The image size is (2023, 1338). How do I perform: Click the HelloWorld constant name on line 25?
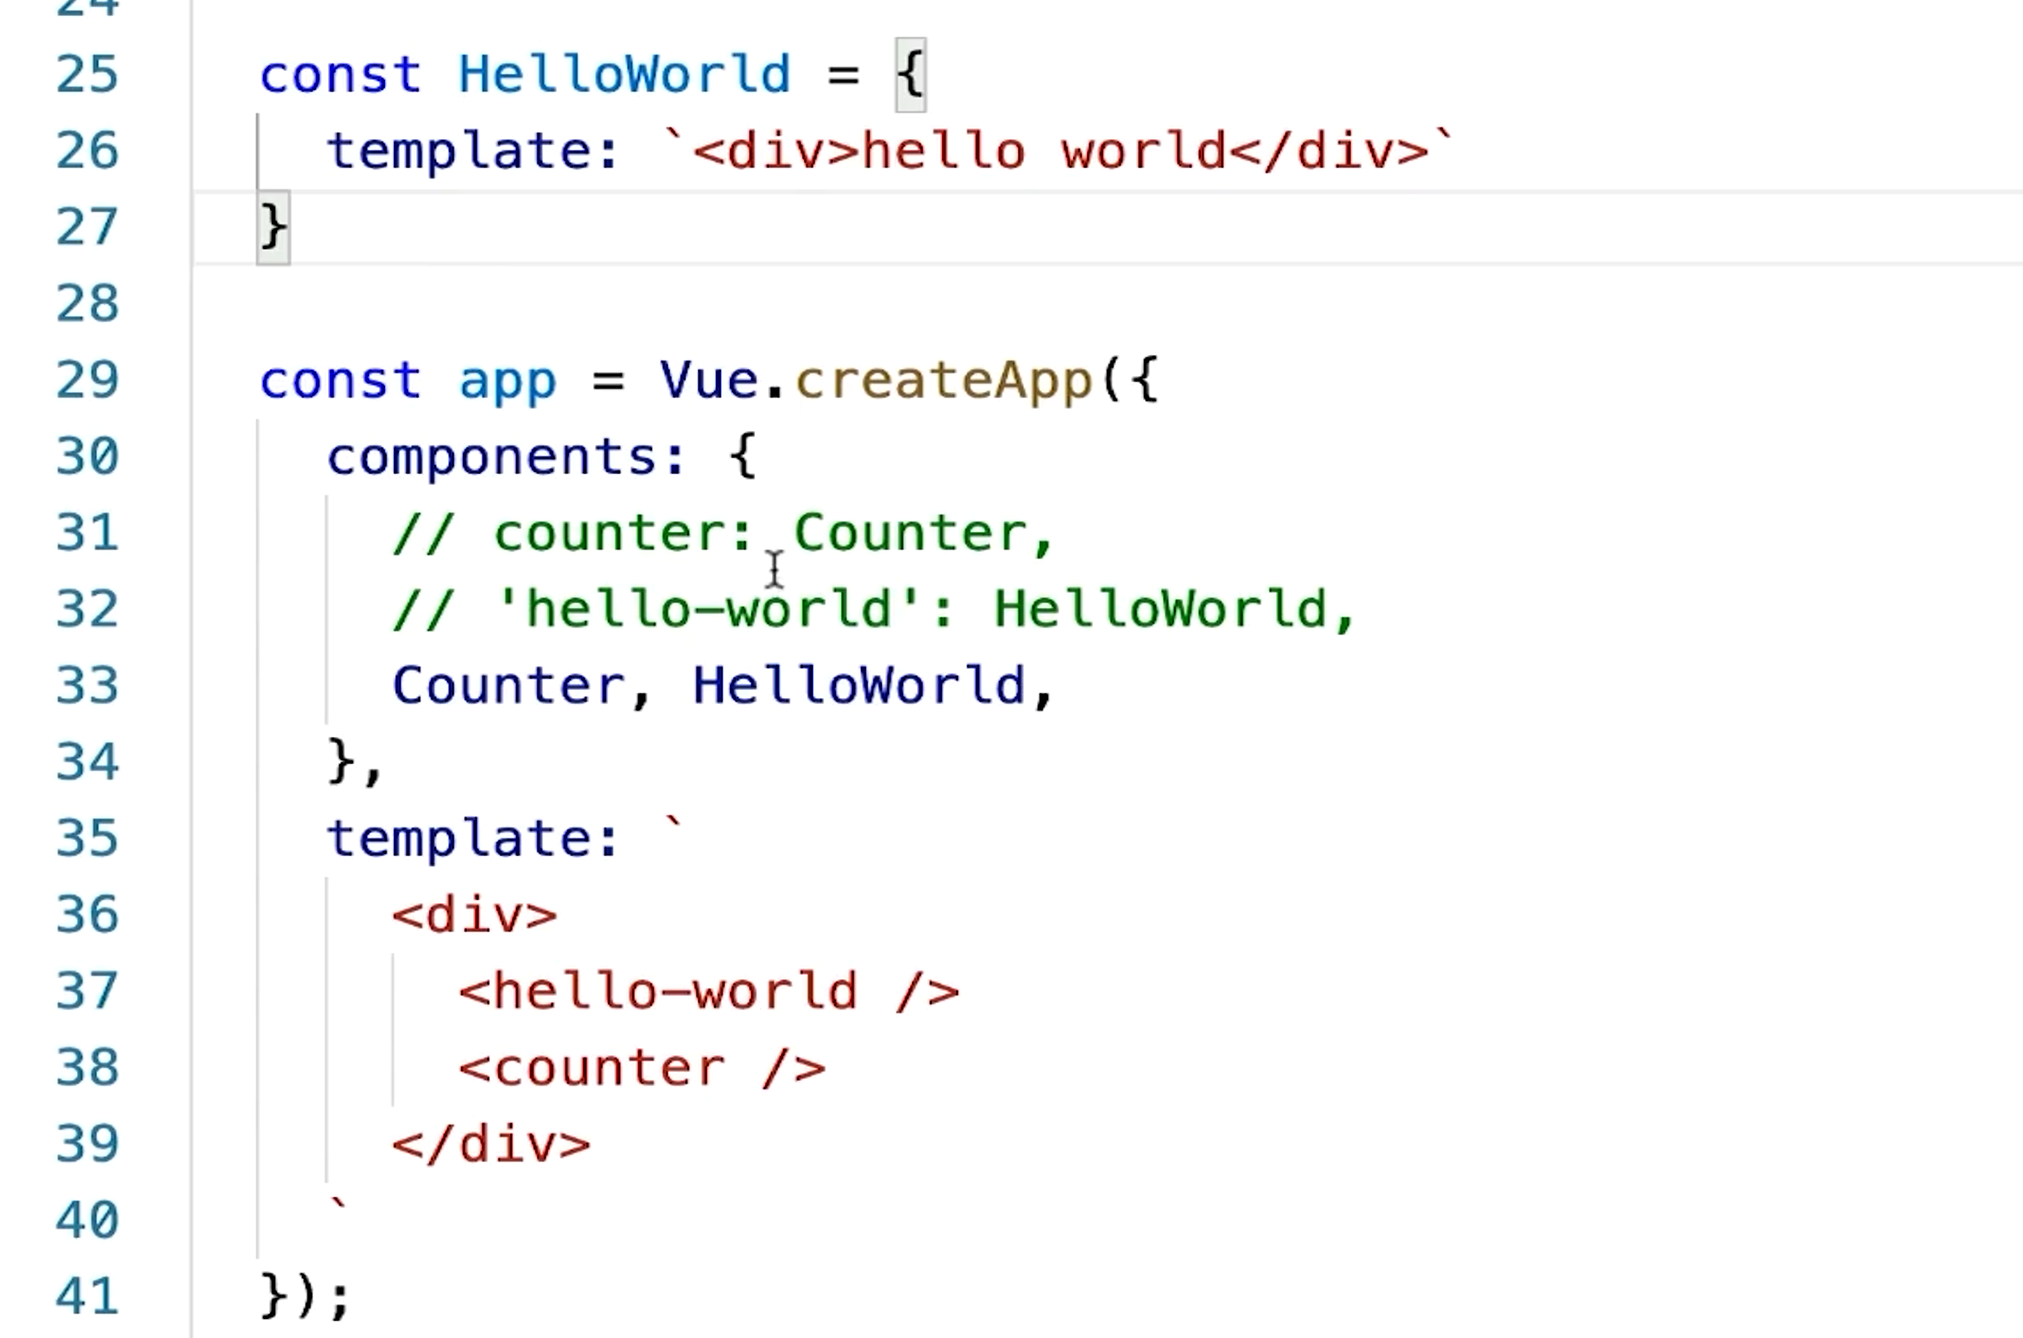624,75
